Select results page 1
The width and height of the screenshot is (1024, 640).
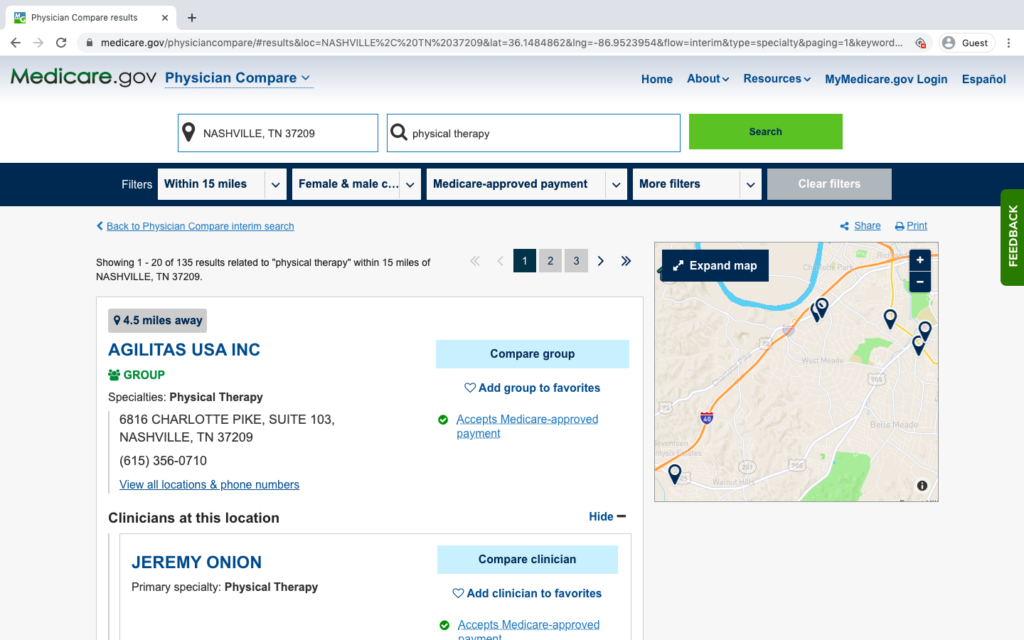tap(524, 261)
